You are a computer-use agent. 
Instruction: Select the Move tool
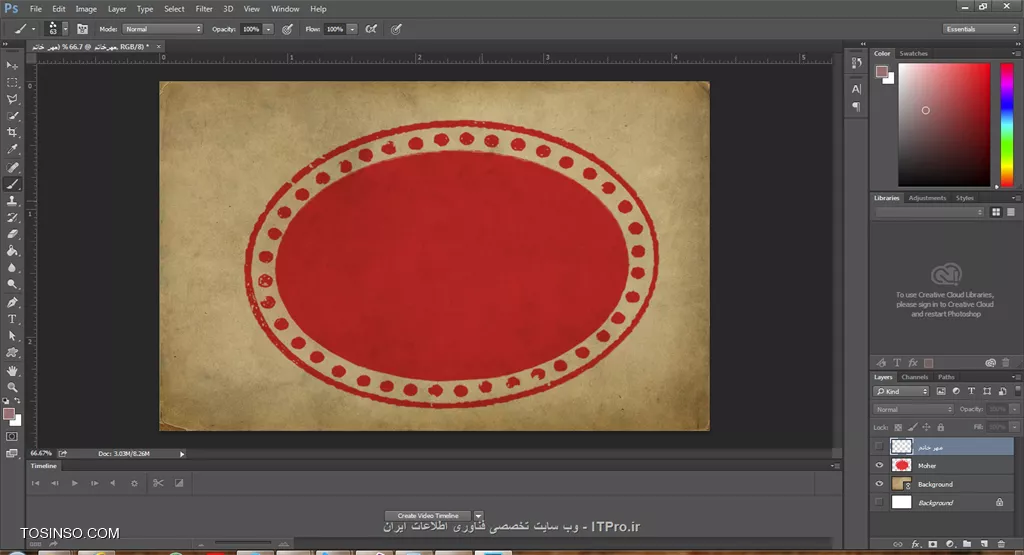click(x=12, y=65)
